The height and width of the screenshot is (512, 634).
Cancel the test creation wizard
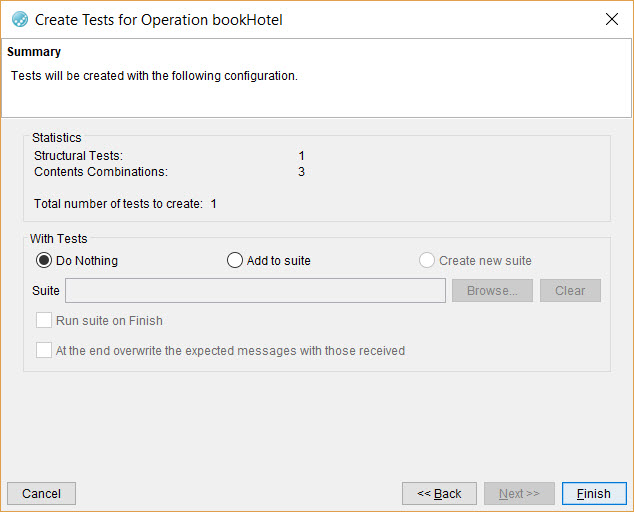point(41,494)
